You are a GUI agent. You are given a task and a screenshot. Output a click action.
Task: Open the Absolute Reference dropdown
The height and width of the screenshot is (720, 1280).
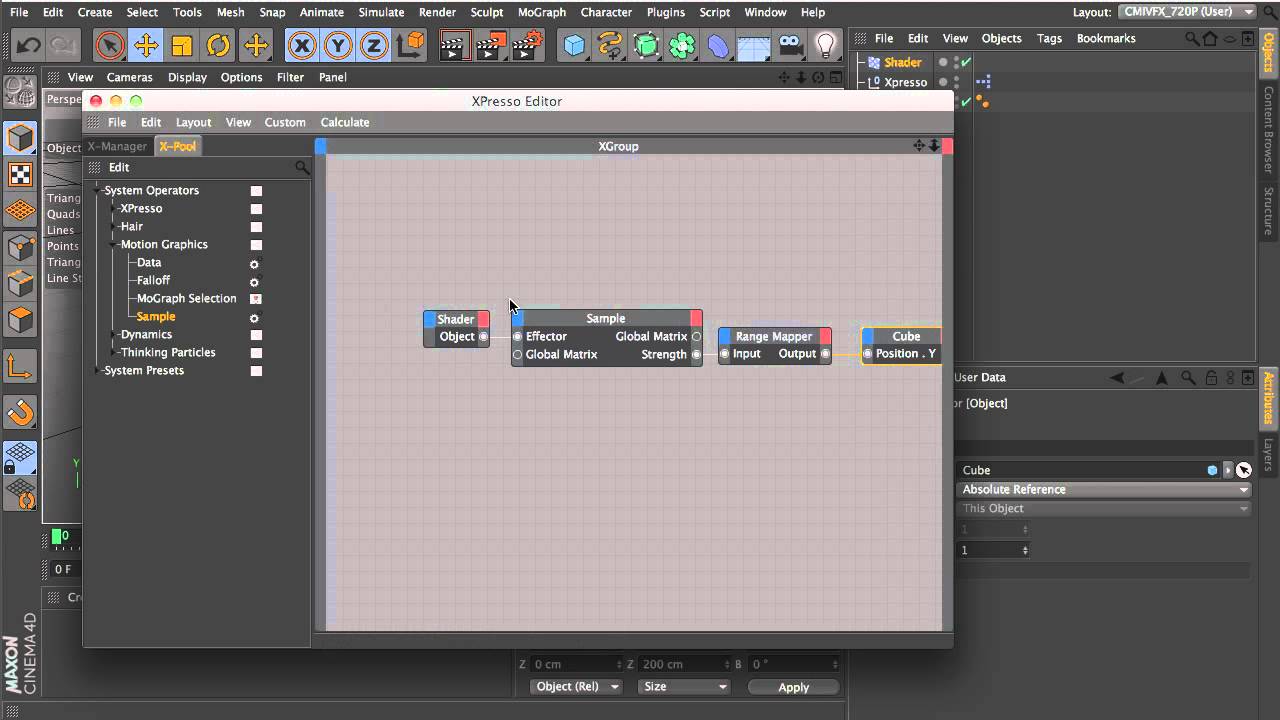pos(1105,490)
